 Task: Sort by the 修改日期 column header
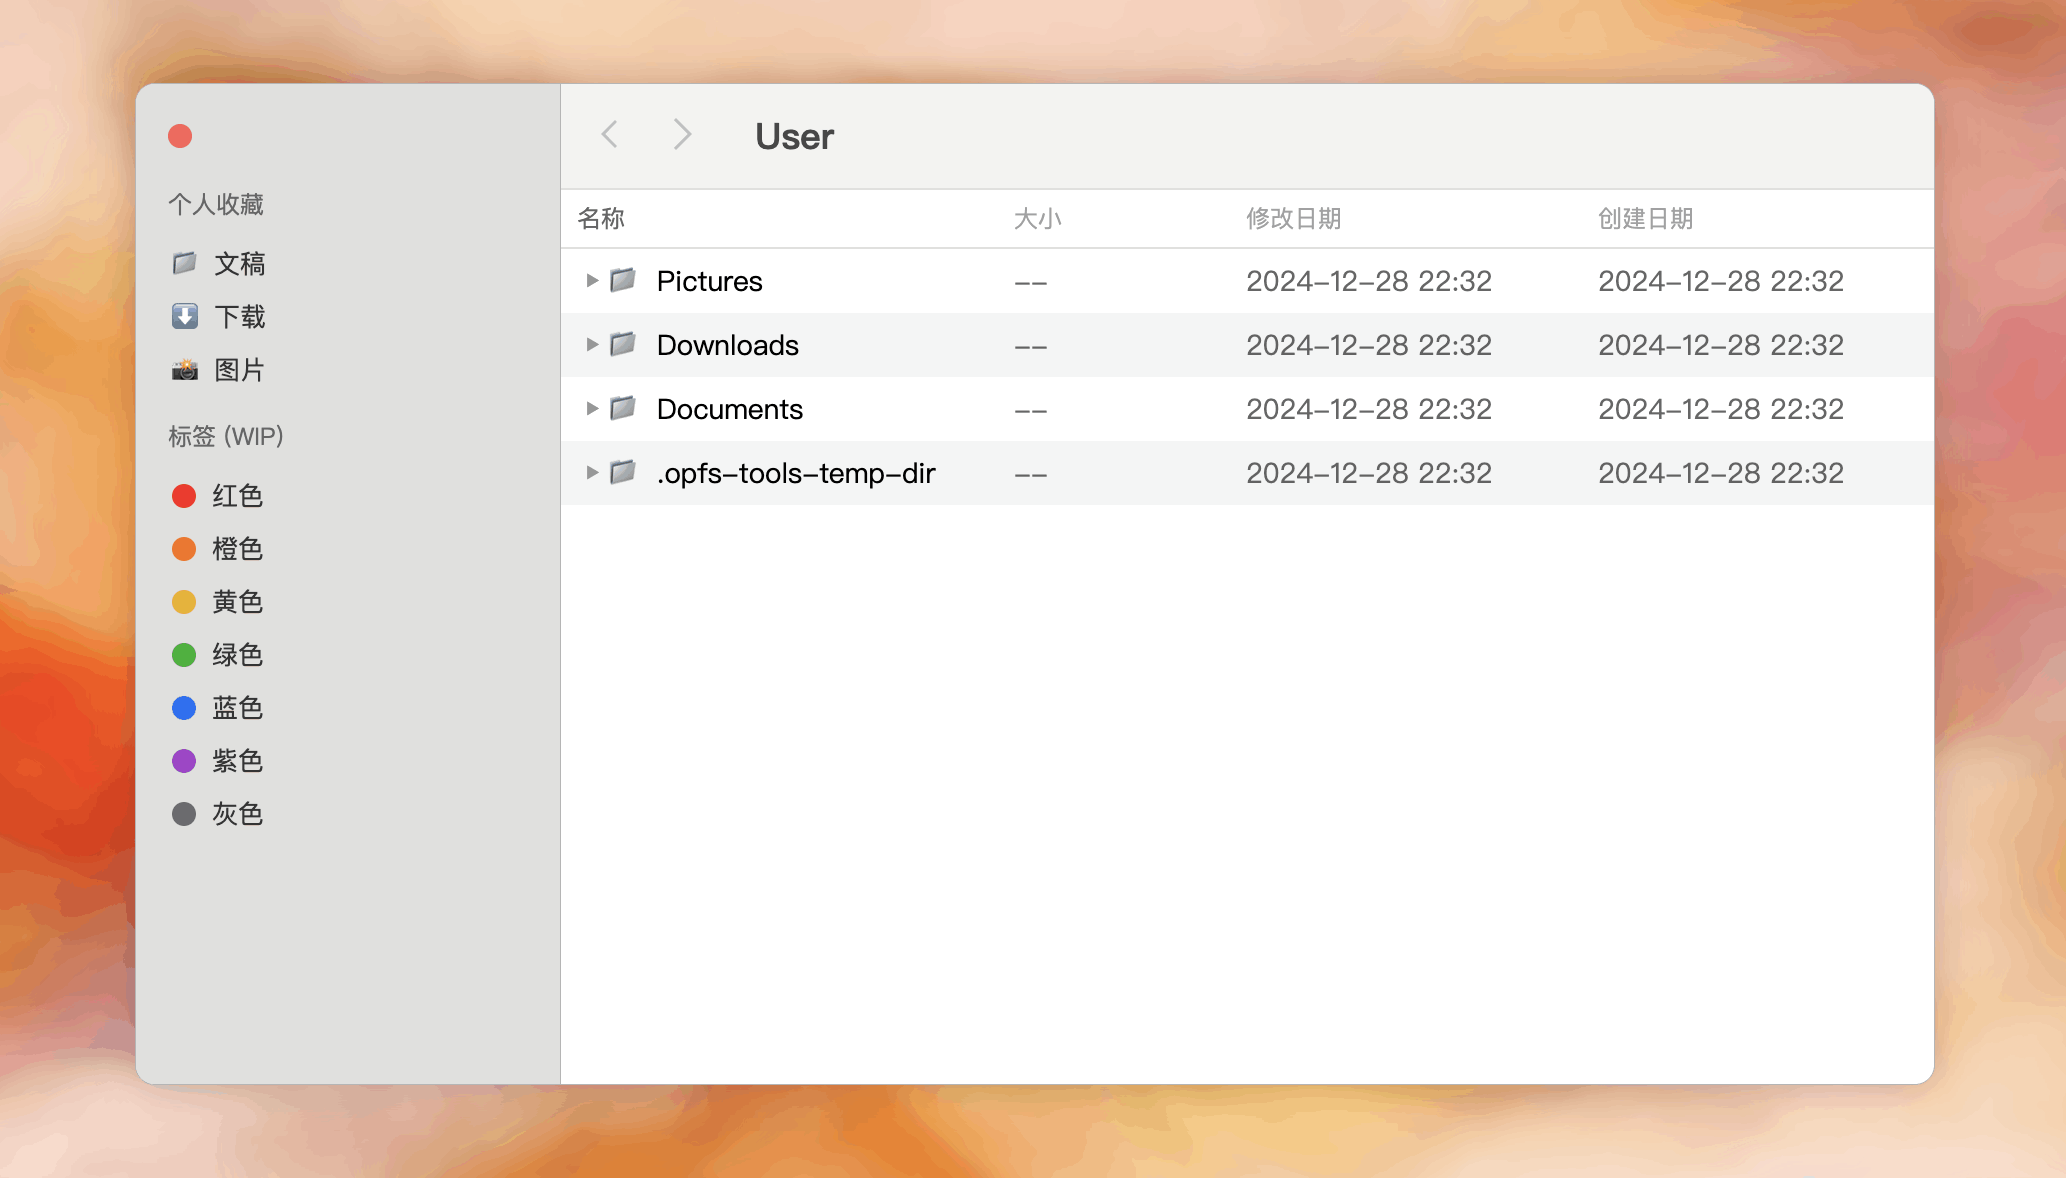tap(1293, 218)
